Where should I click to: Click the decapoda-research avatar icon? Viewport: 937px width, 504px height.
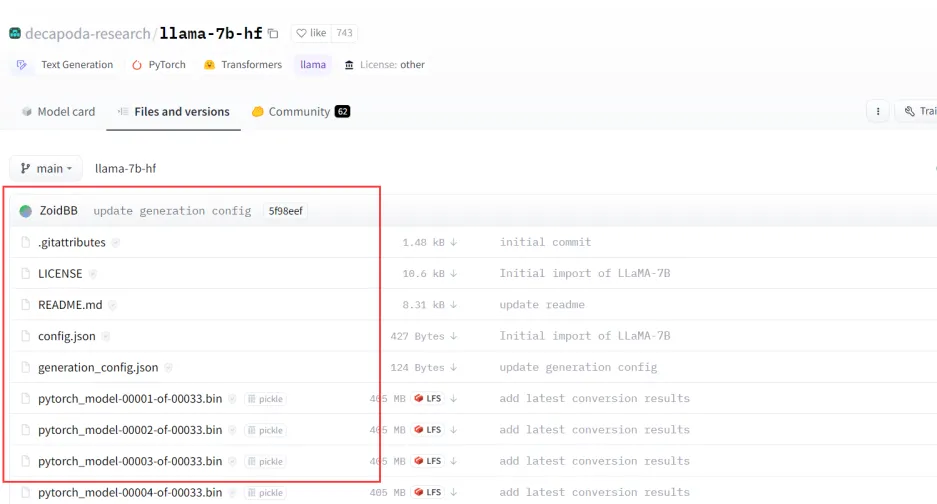pyautogui.click(x=15, y=33)
